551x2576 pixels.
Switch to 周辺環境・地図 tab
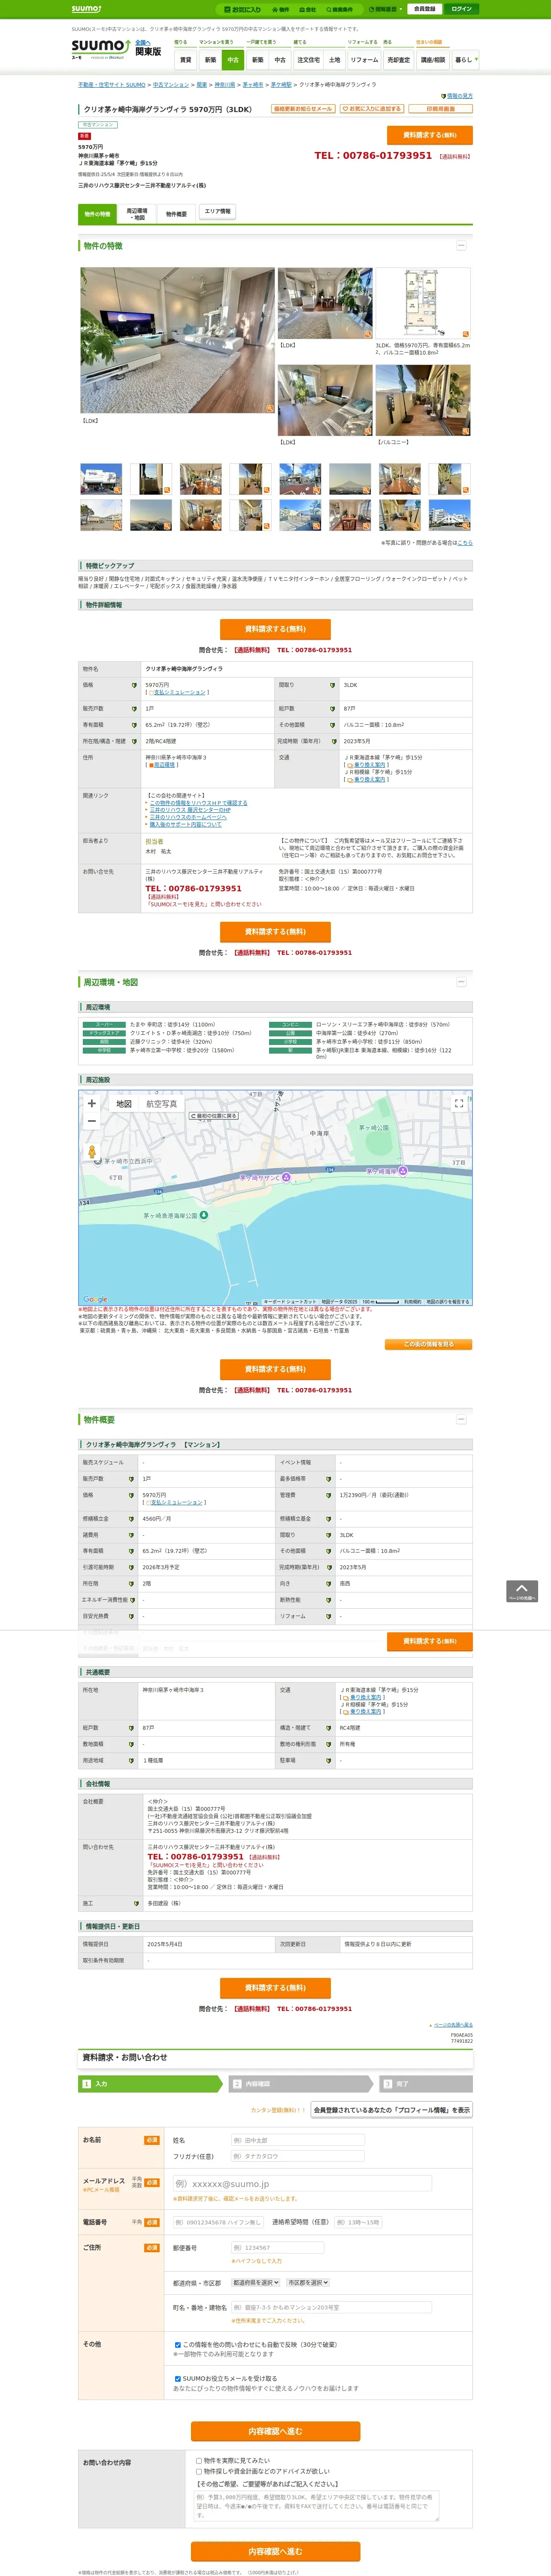(136, 214)
